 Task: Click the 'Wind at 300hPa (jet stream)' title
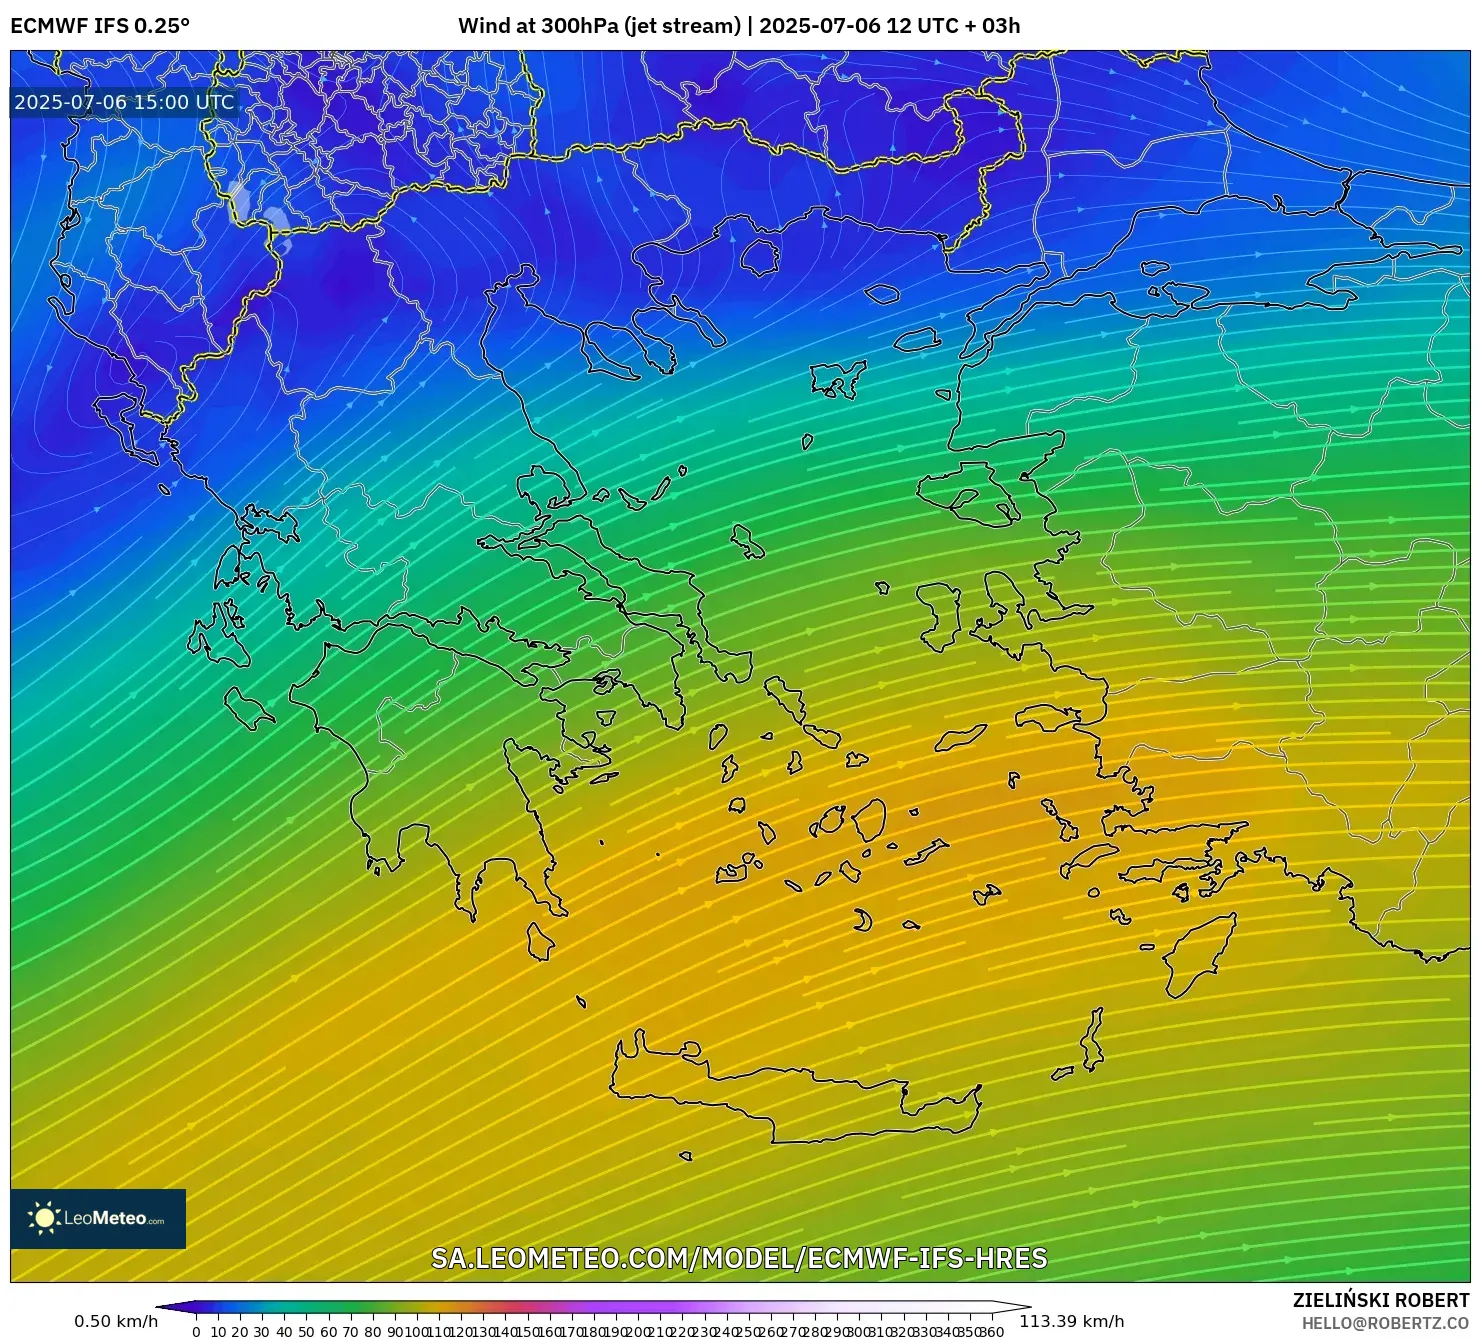(599, 26)
